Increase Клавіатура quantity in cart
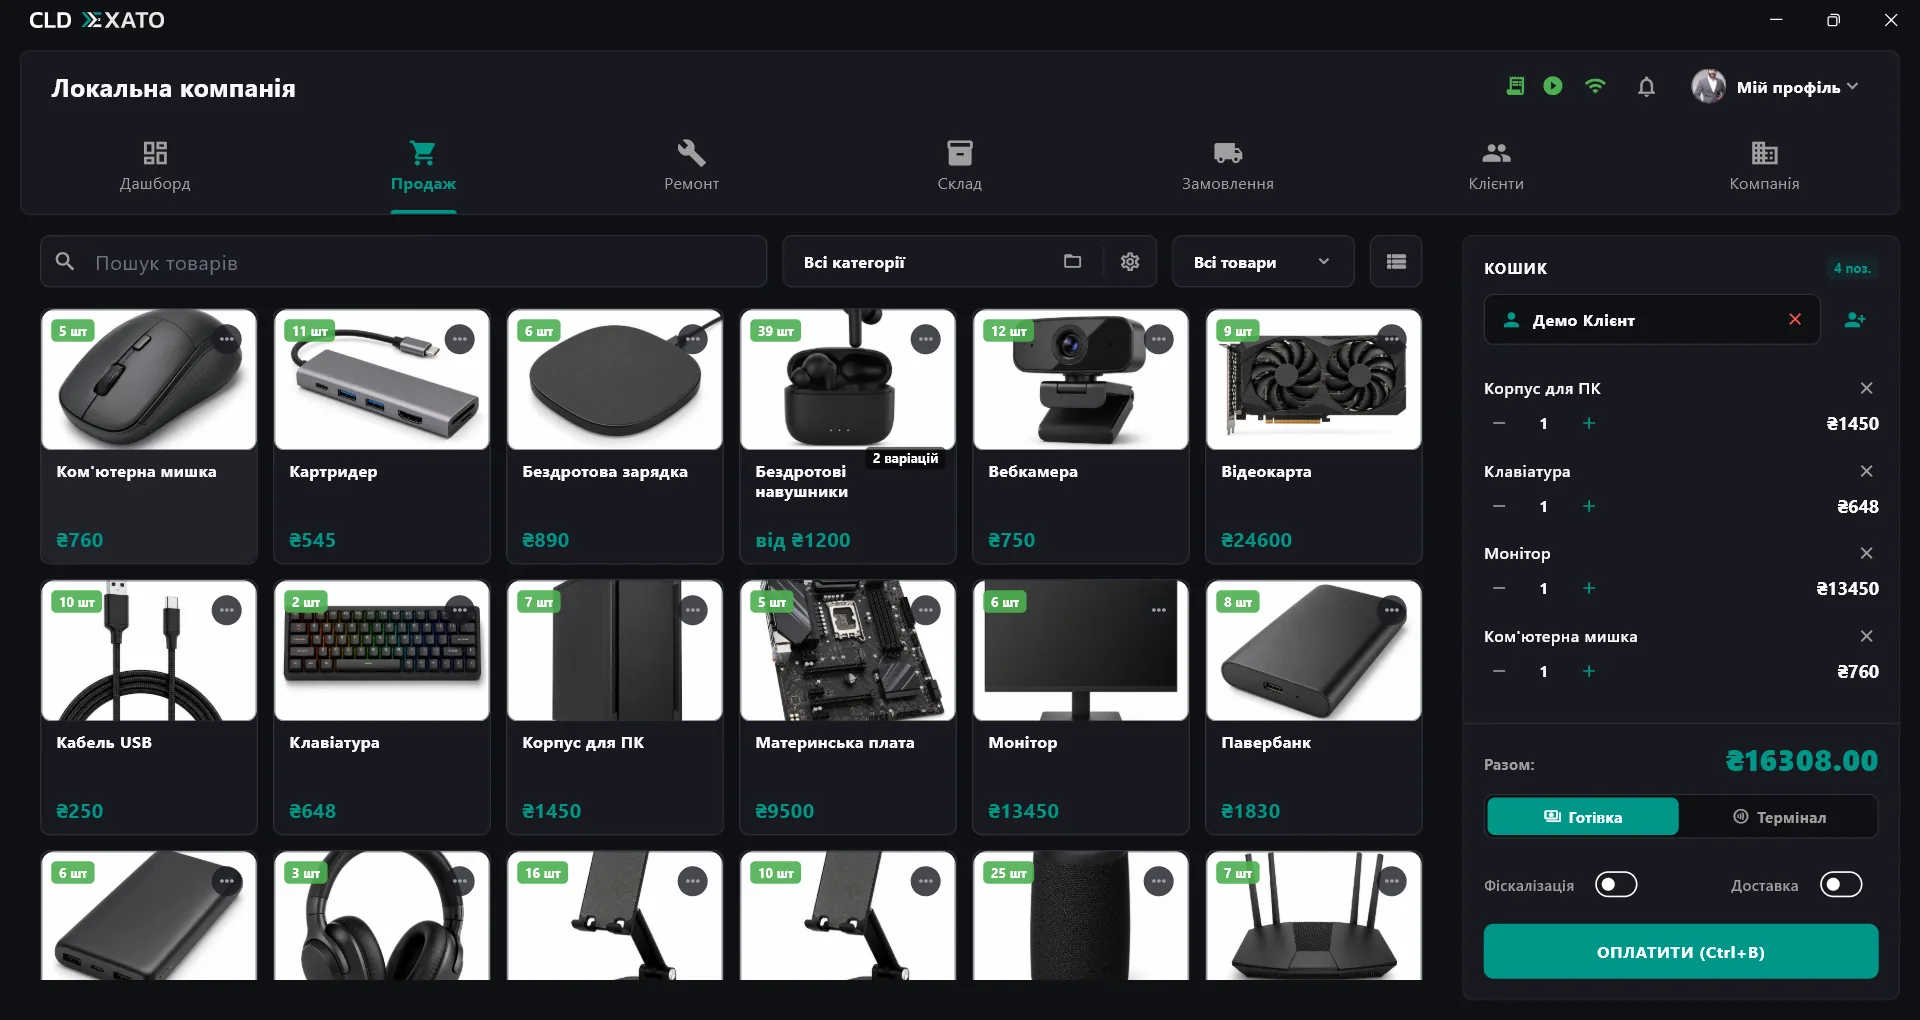 pos(1589,506)
